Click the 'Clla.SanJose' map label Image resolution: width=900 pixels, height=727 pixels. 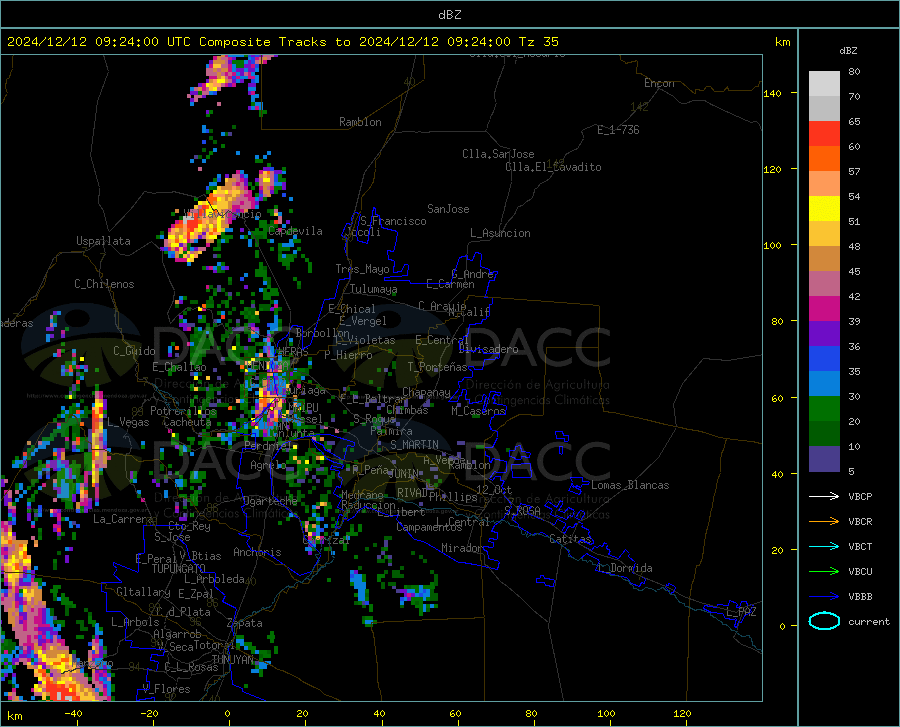coord(498,154)
